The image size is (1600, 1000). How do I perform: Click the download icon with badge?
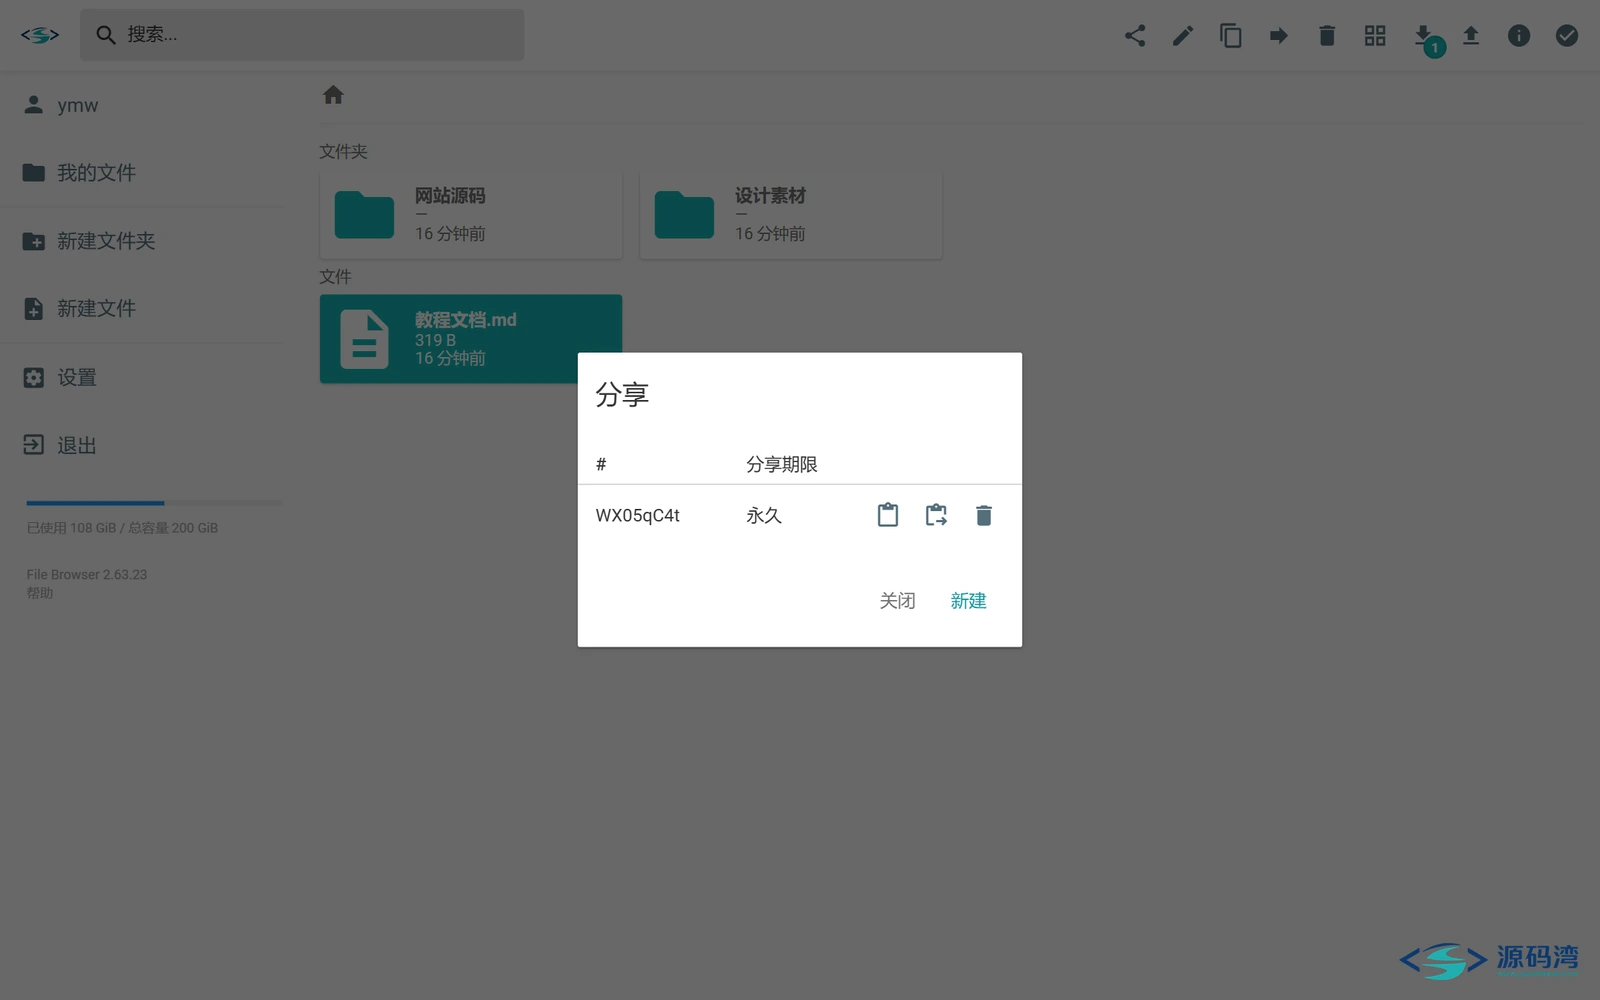click(x=1425, y=38)
